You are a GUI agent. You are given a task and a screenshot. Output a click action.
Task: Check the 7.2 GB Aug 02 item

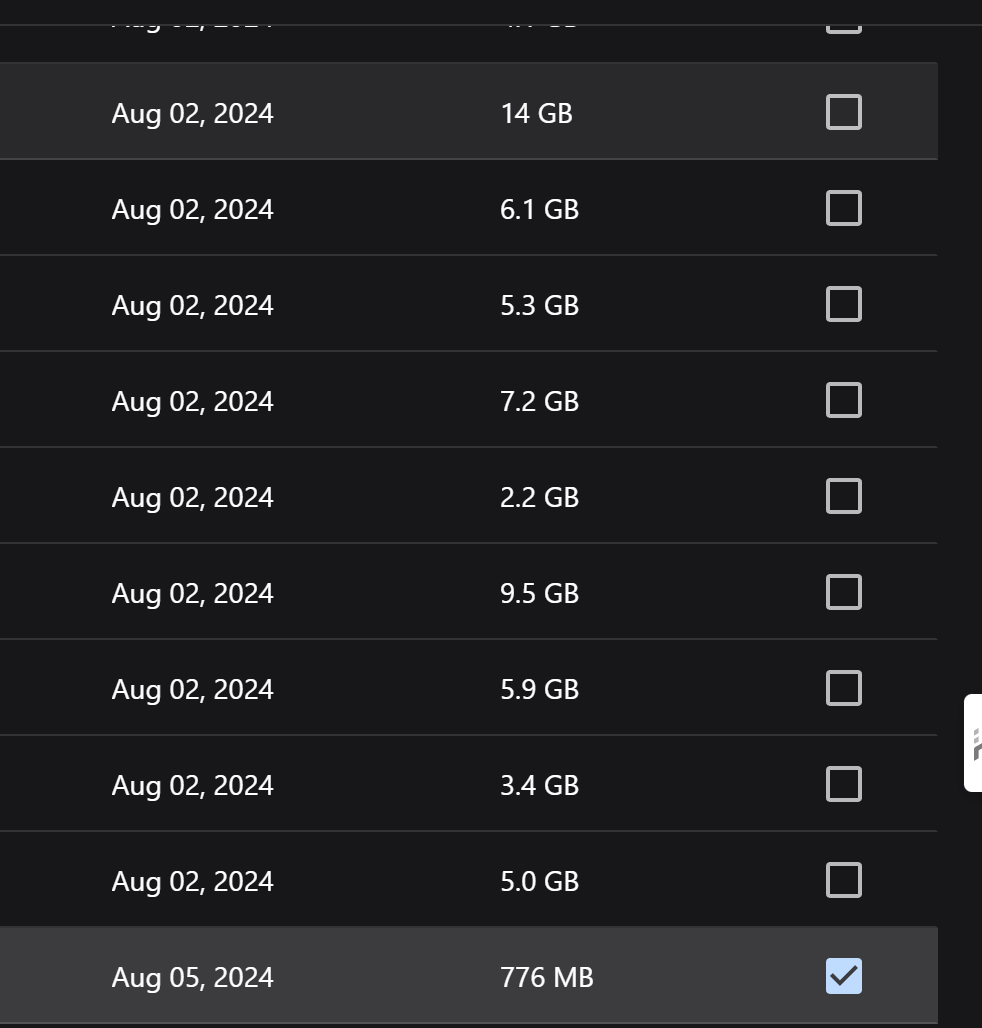click(x=843, y=400)
